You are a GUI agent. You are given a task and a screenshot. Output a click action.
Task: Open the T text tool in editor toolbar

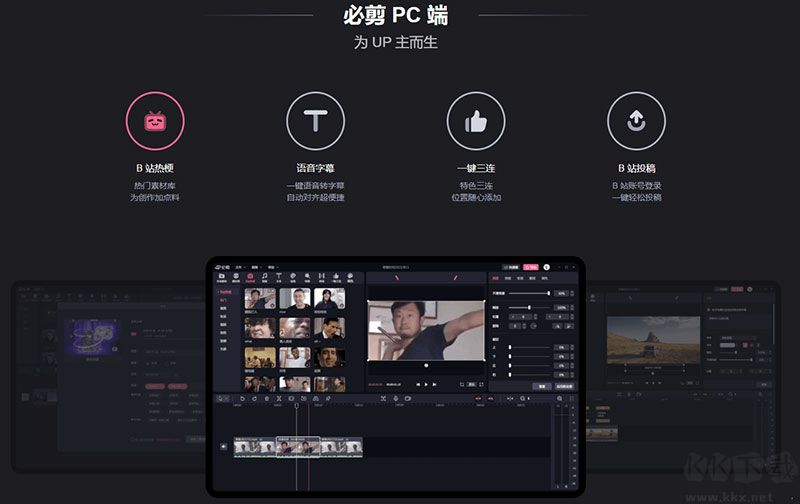(279, 276)
